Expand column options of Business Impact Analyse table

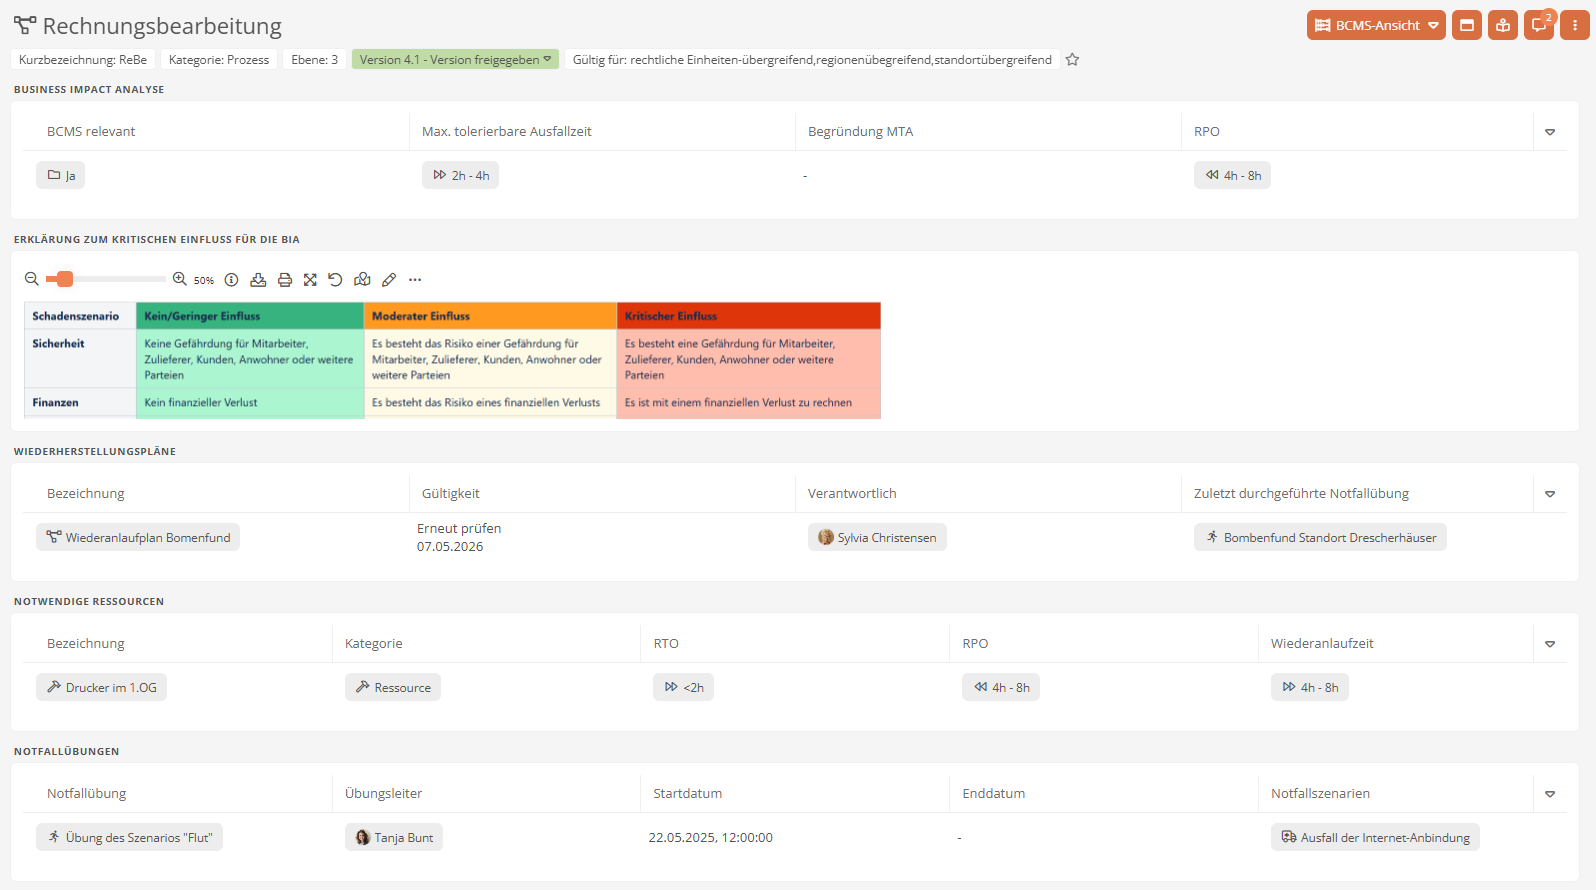1550,132
